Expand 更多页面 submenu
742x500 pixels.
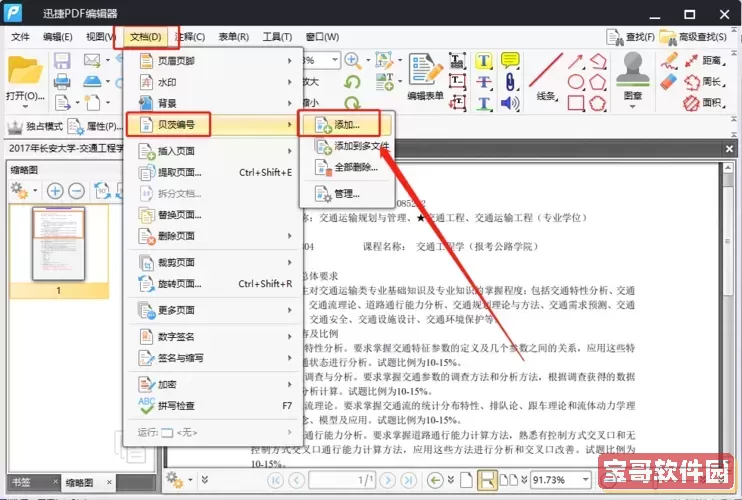click(214, 310)
